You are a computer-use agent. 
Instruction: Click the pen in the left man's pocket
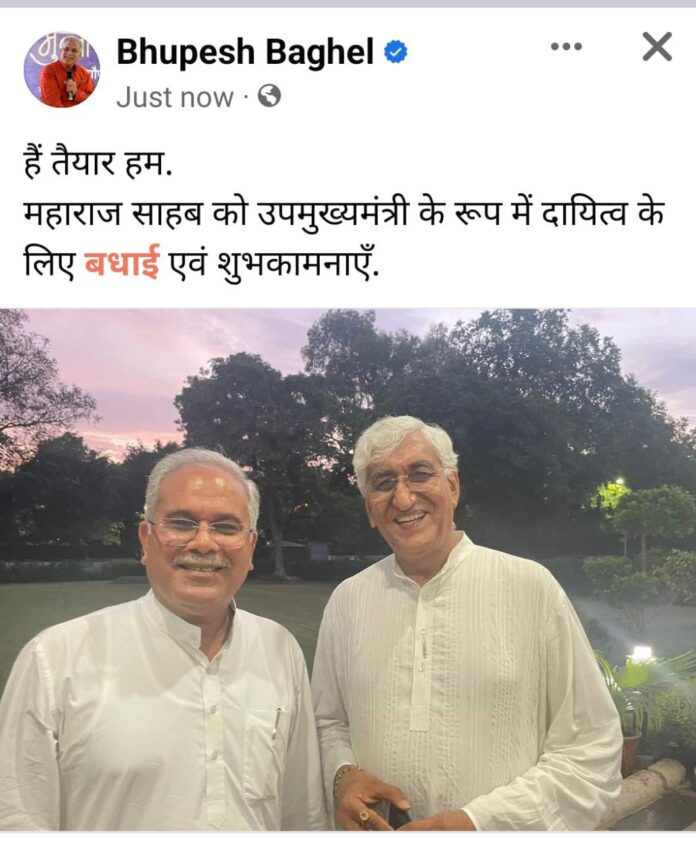click(x=278, y=720)
